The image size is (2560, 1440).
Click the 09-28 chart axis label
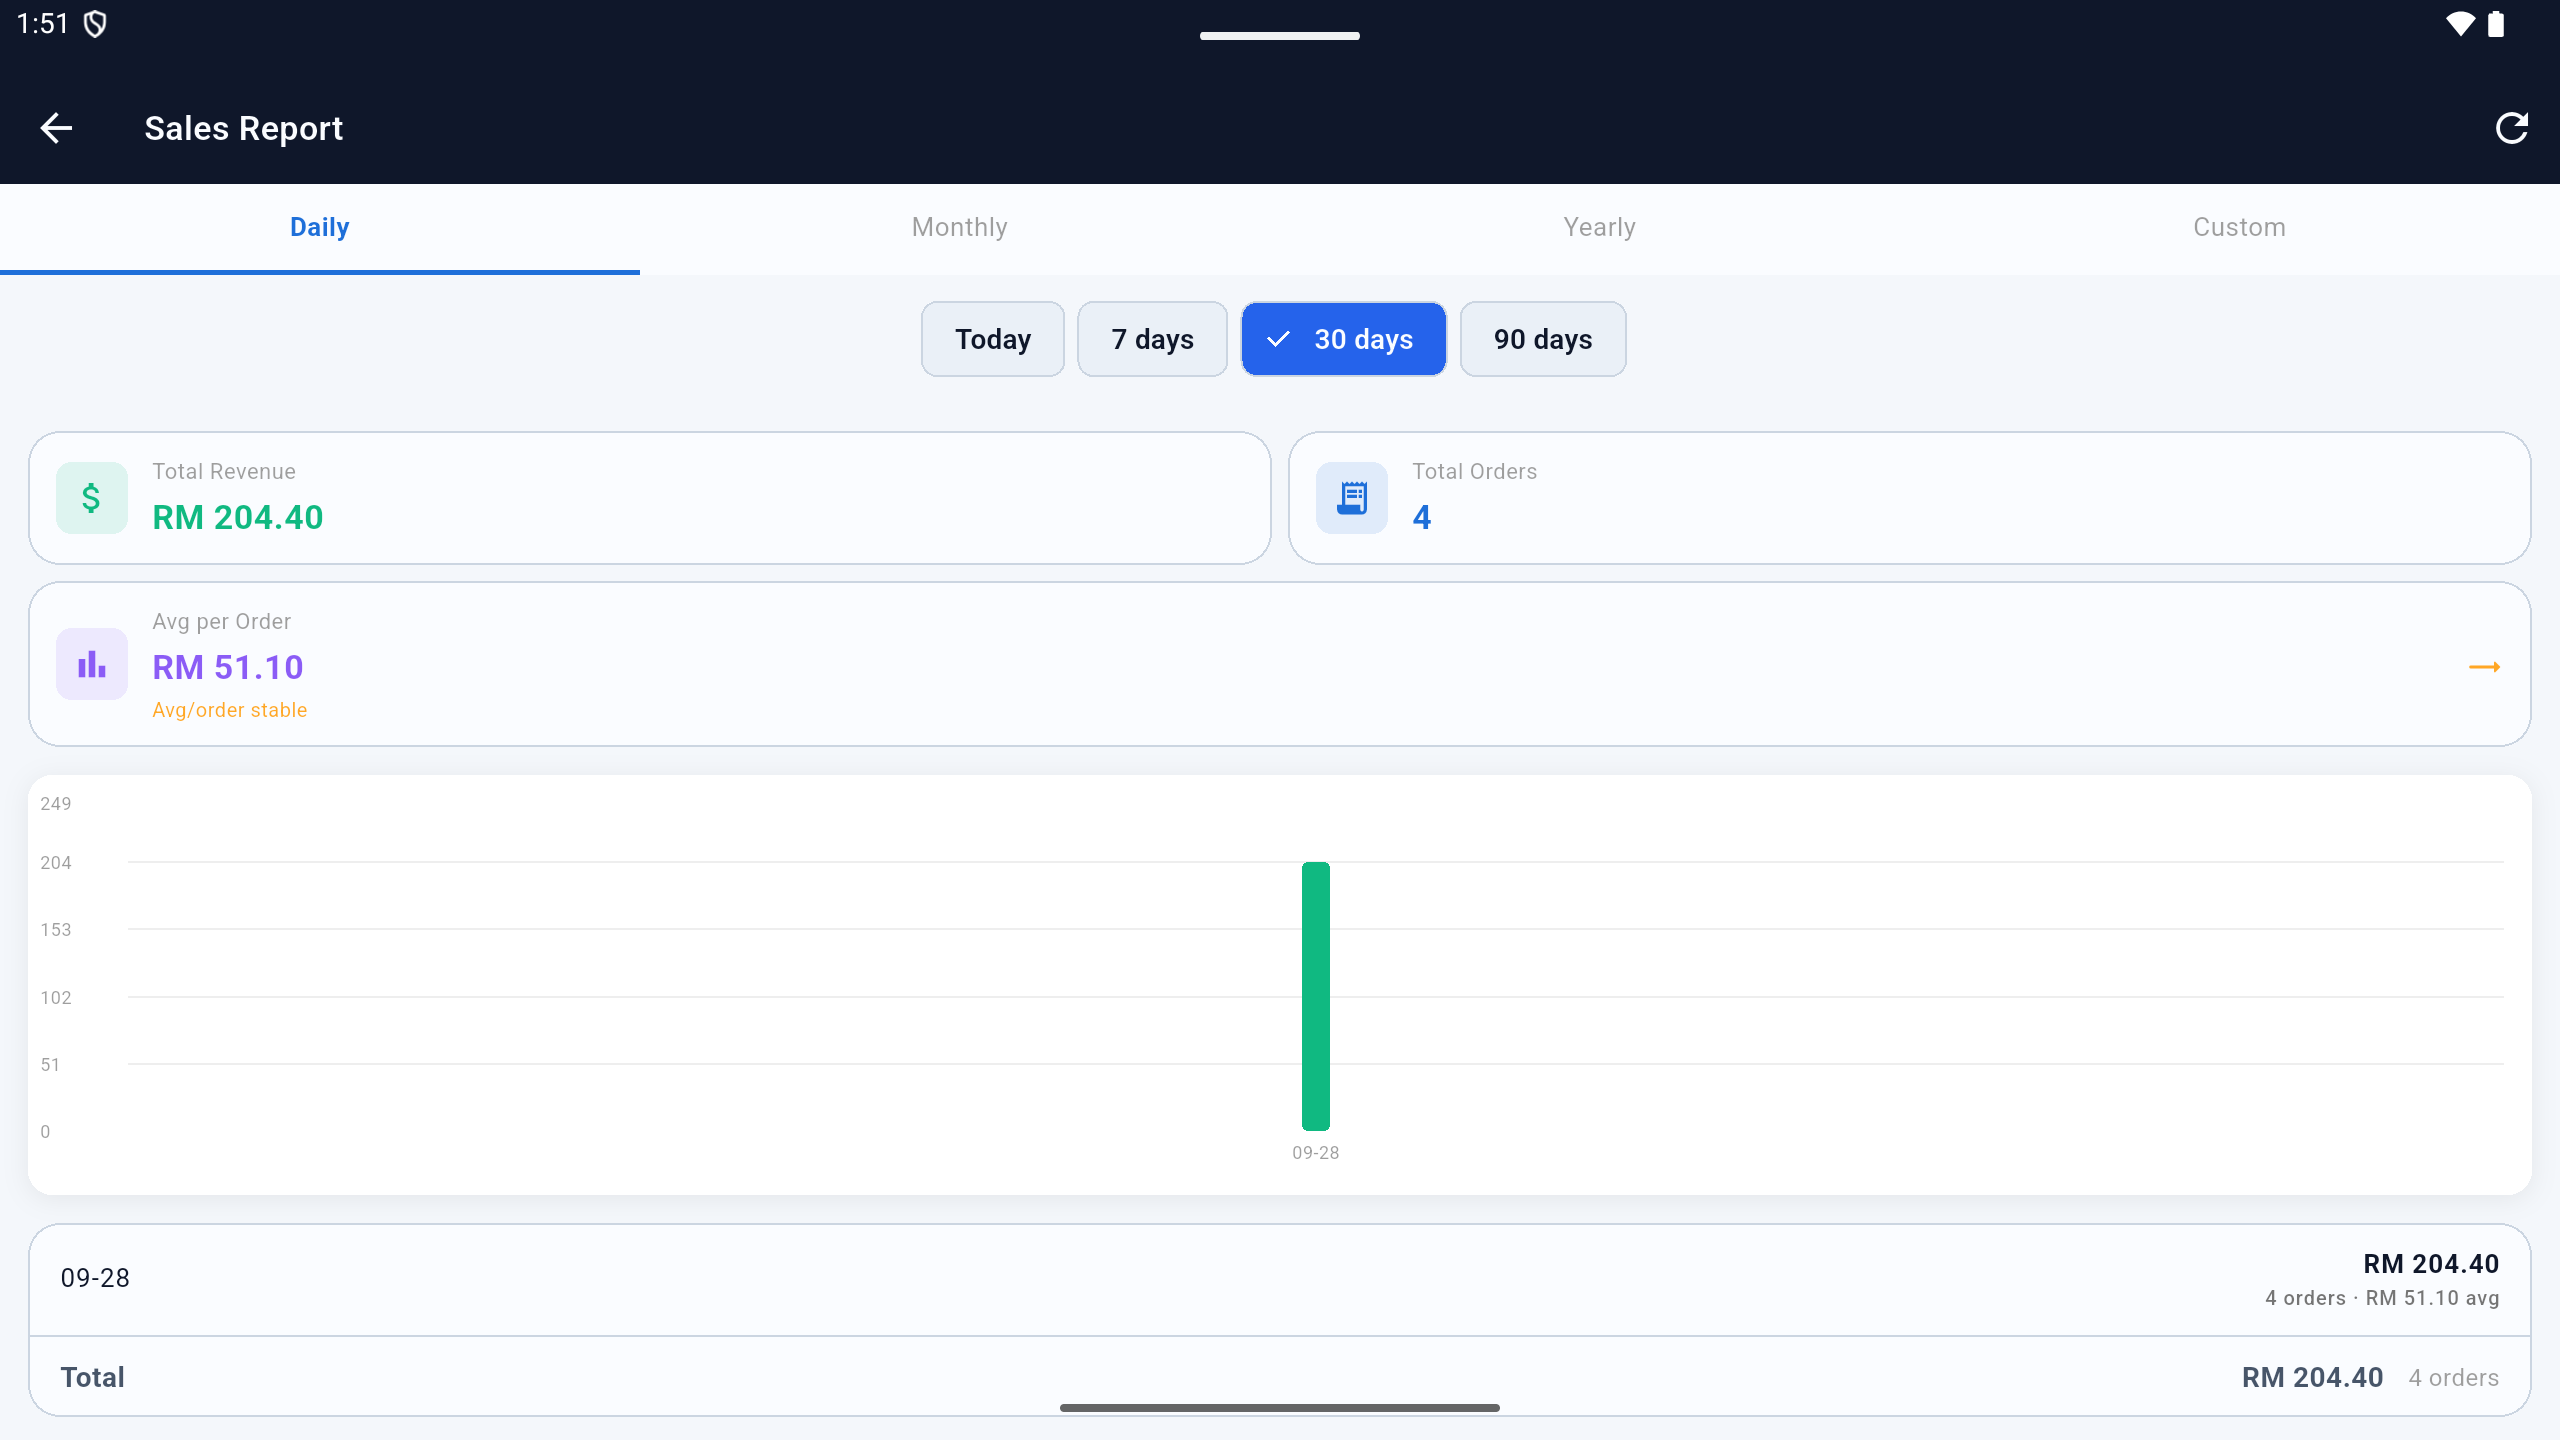(1315, 1153)
